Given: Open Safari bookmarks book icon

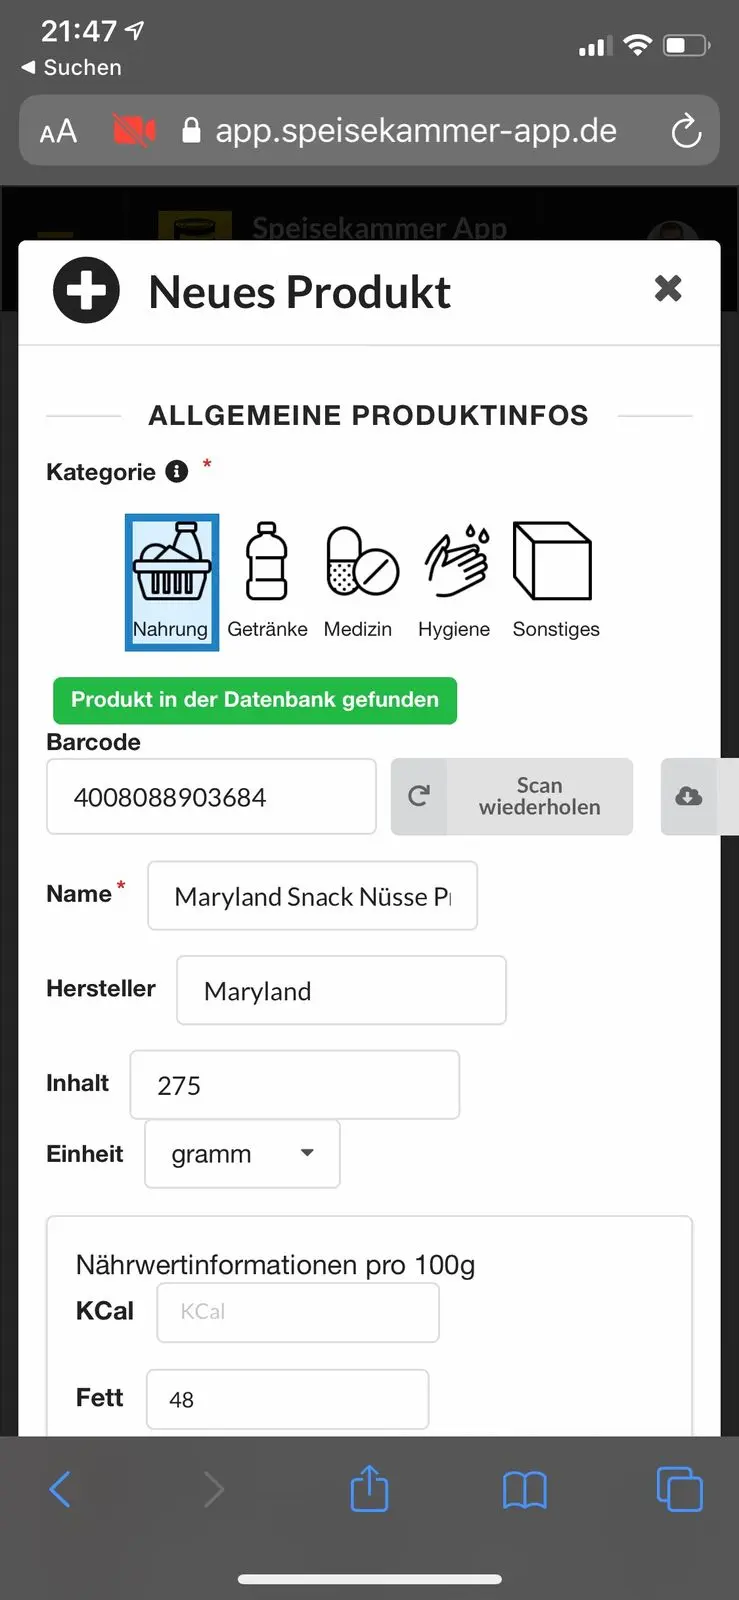Looking at the screenshot, I should click(x=525, y=1490).
